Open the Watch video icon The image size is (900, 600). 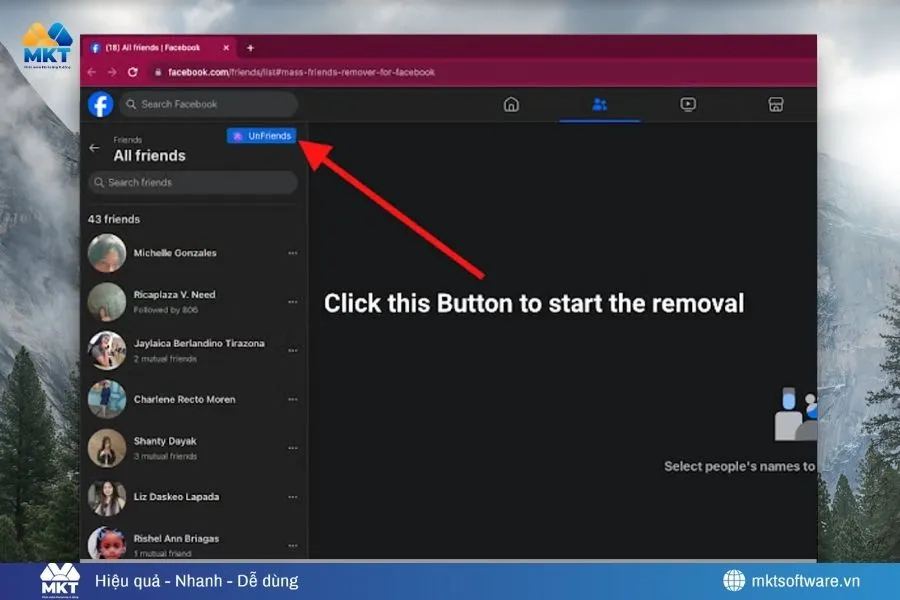[688, 104]
